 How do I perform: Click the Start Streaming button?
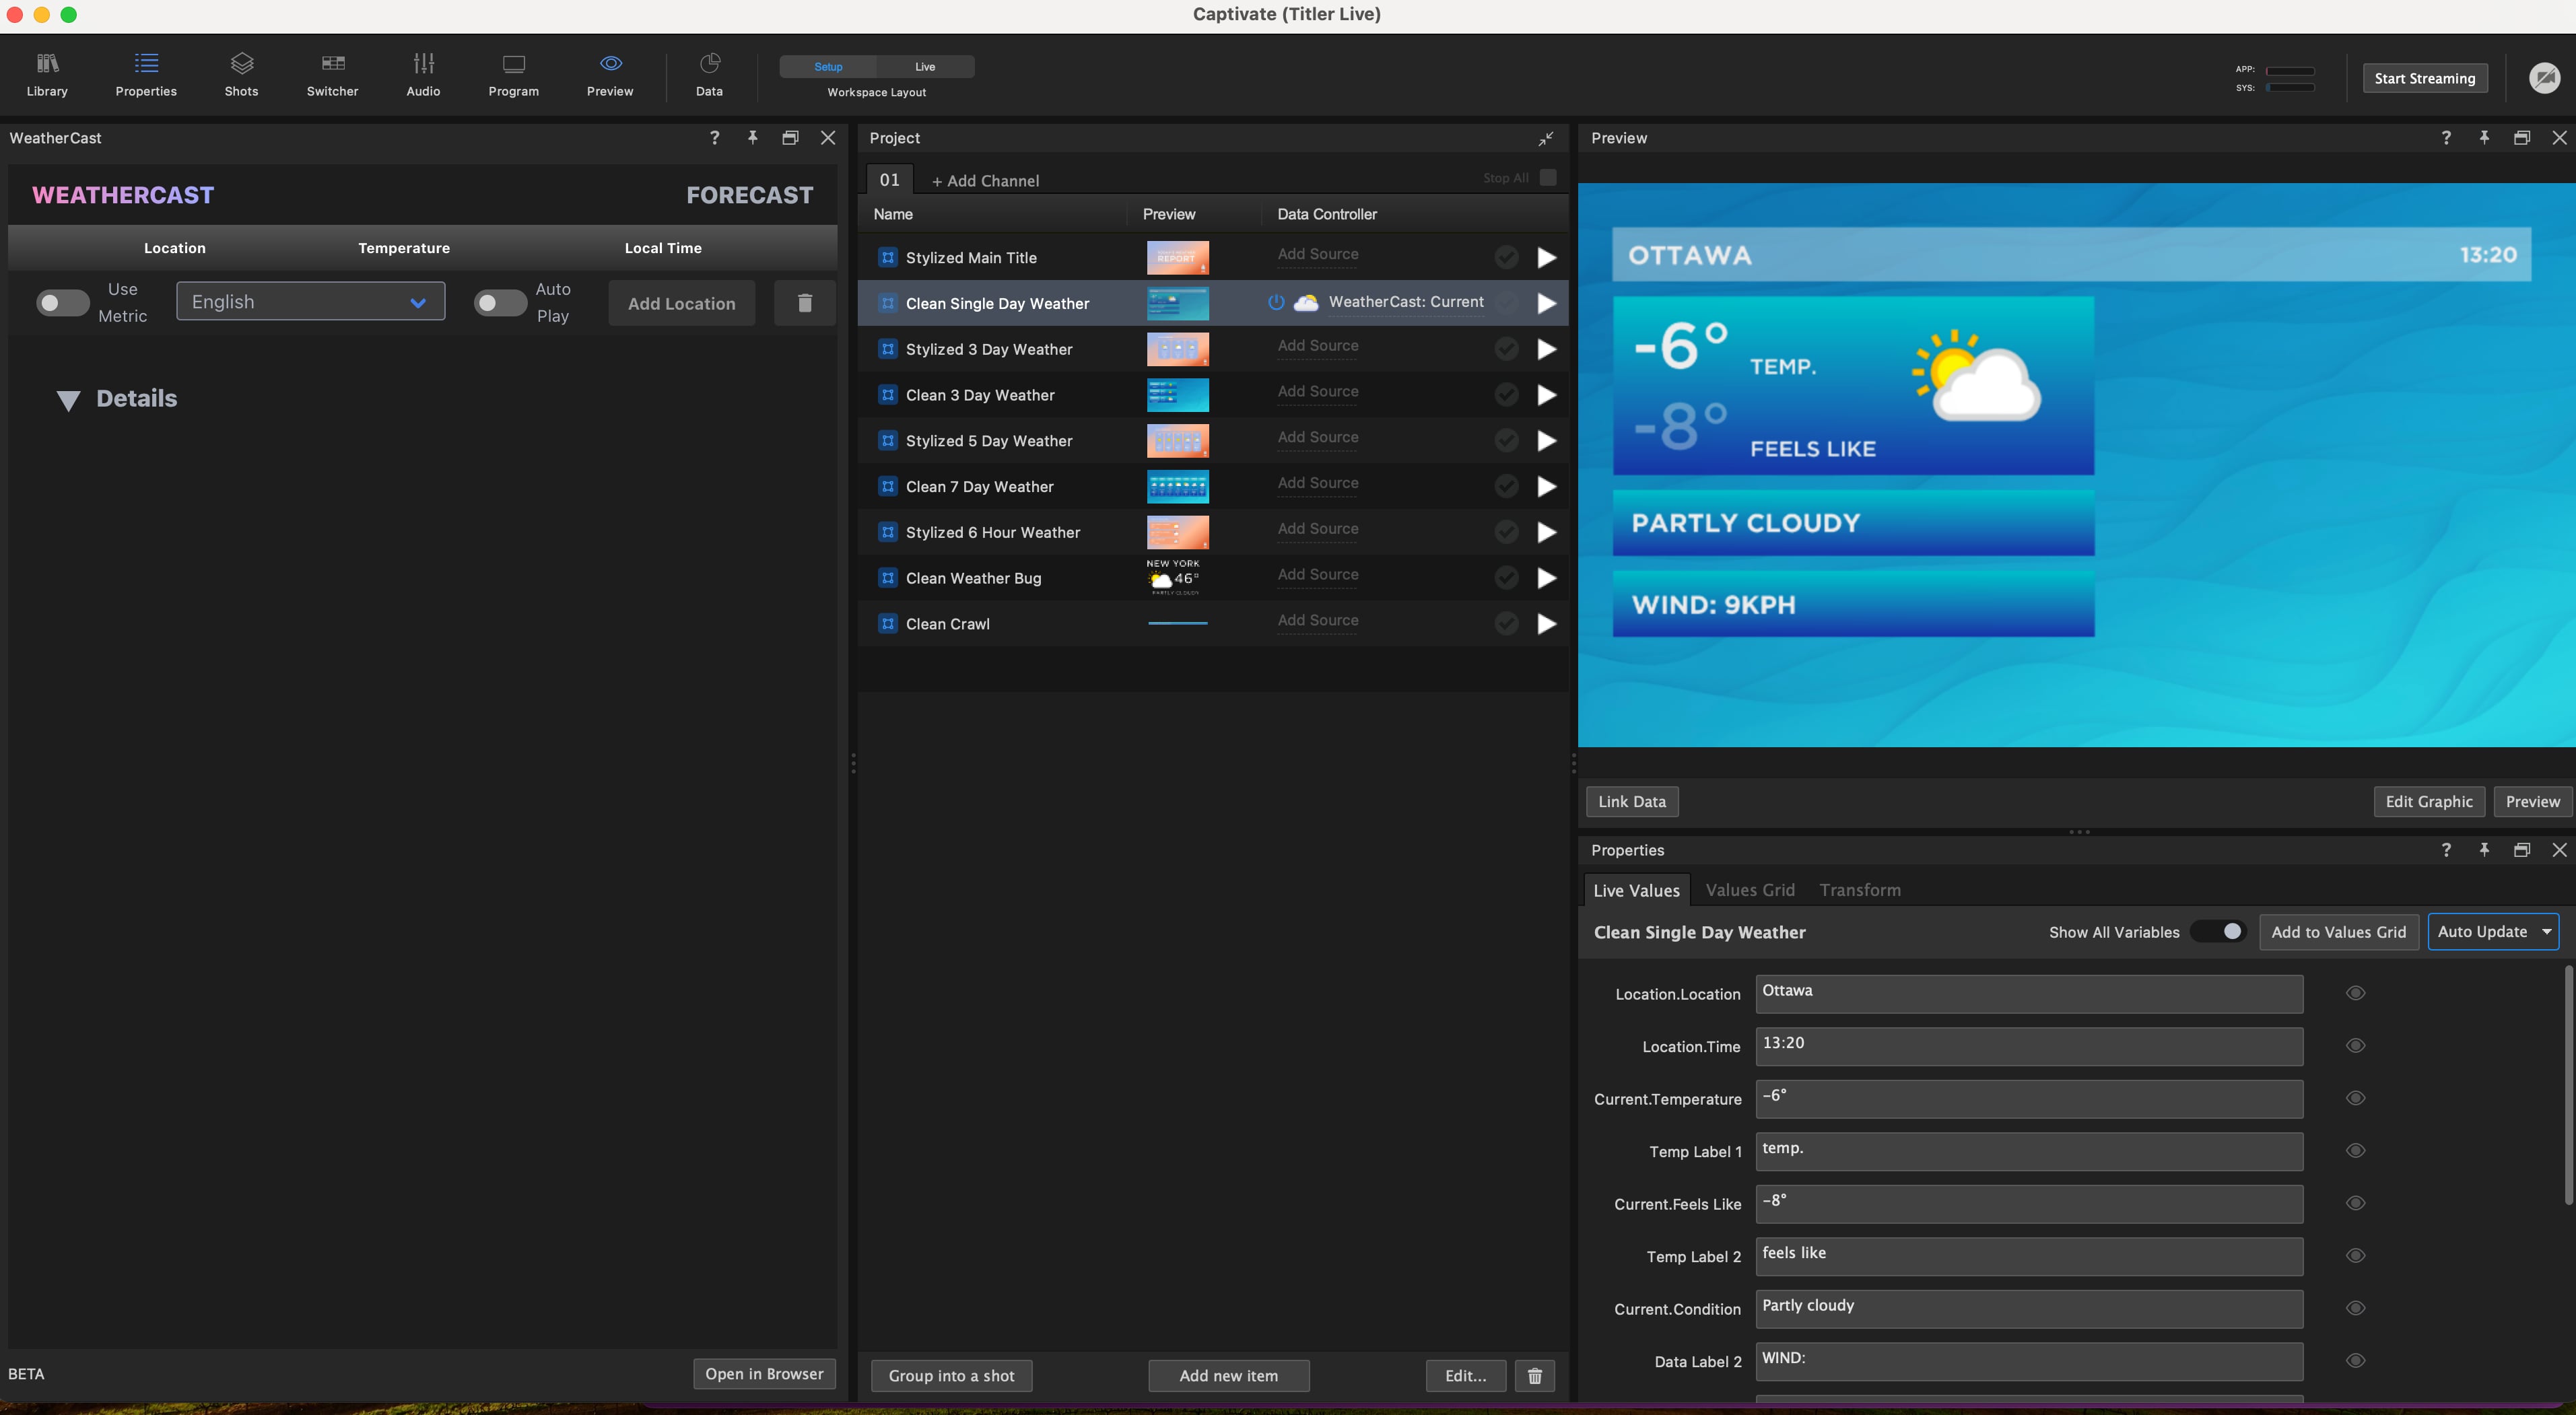pos(2425,78)
